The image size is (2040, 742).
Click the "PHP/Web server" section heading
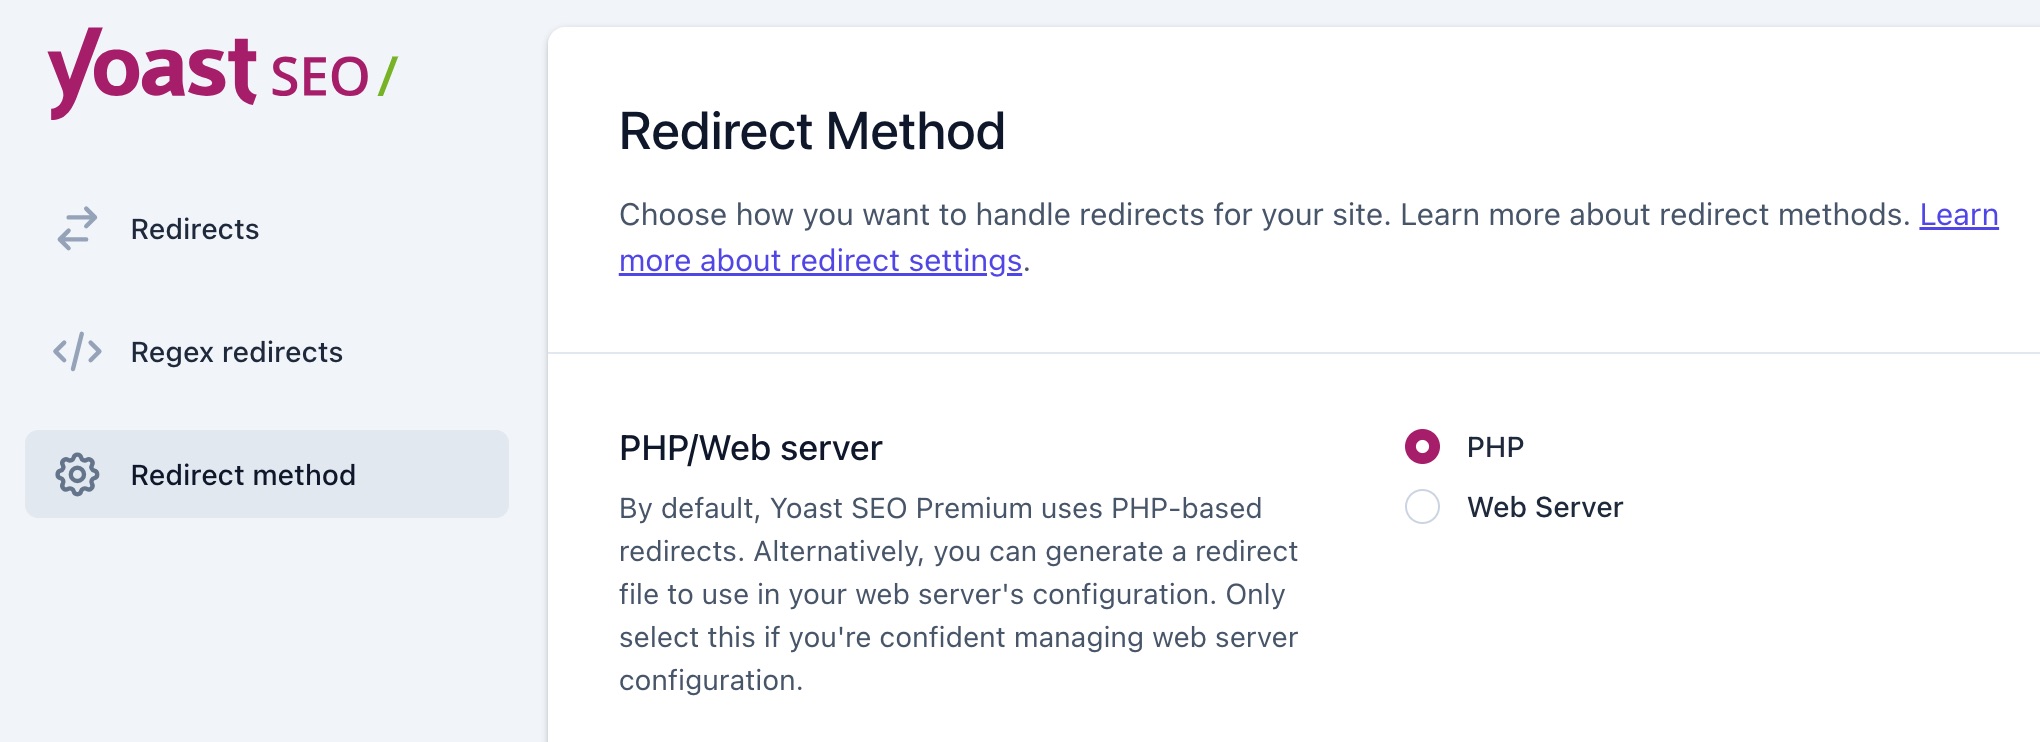coord(750,448)
